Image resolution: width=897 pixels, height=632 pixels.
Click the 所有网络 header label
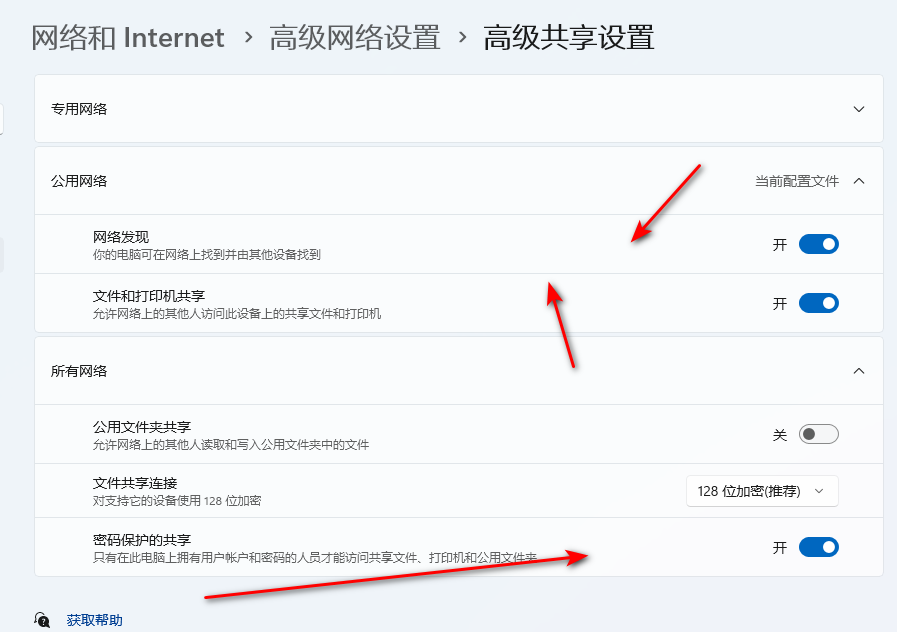pyautogui.click(x=79, y=371)
